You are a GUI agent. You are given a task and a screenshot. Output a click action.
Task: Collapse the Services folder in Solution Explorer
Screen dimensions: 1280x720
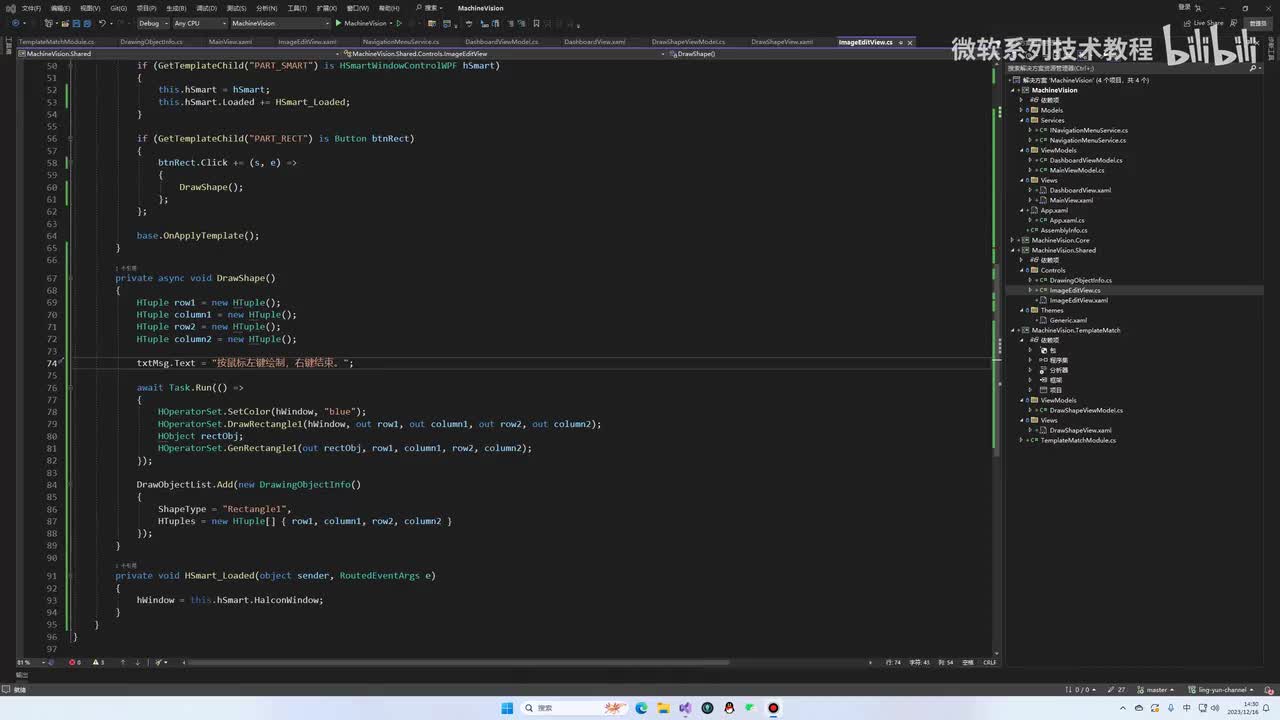(x=1021, y=120)
